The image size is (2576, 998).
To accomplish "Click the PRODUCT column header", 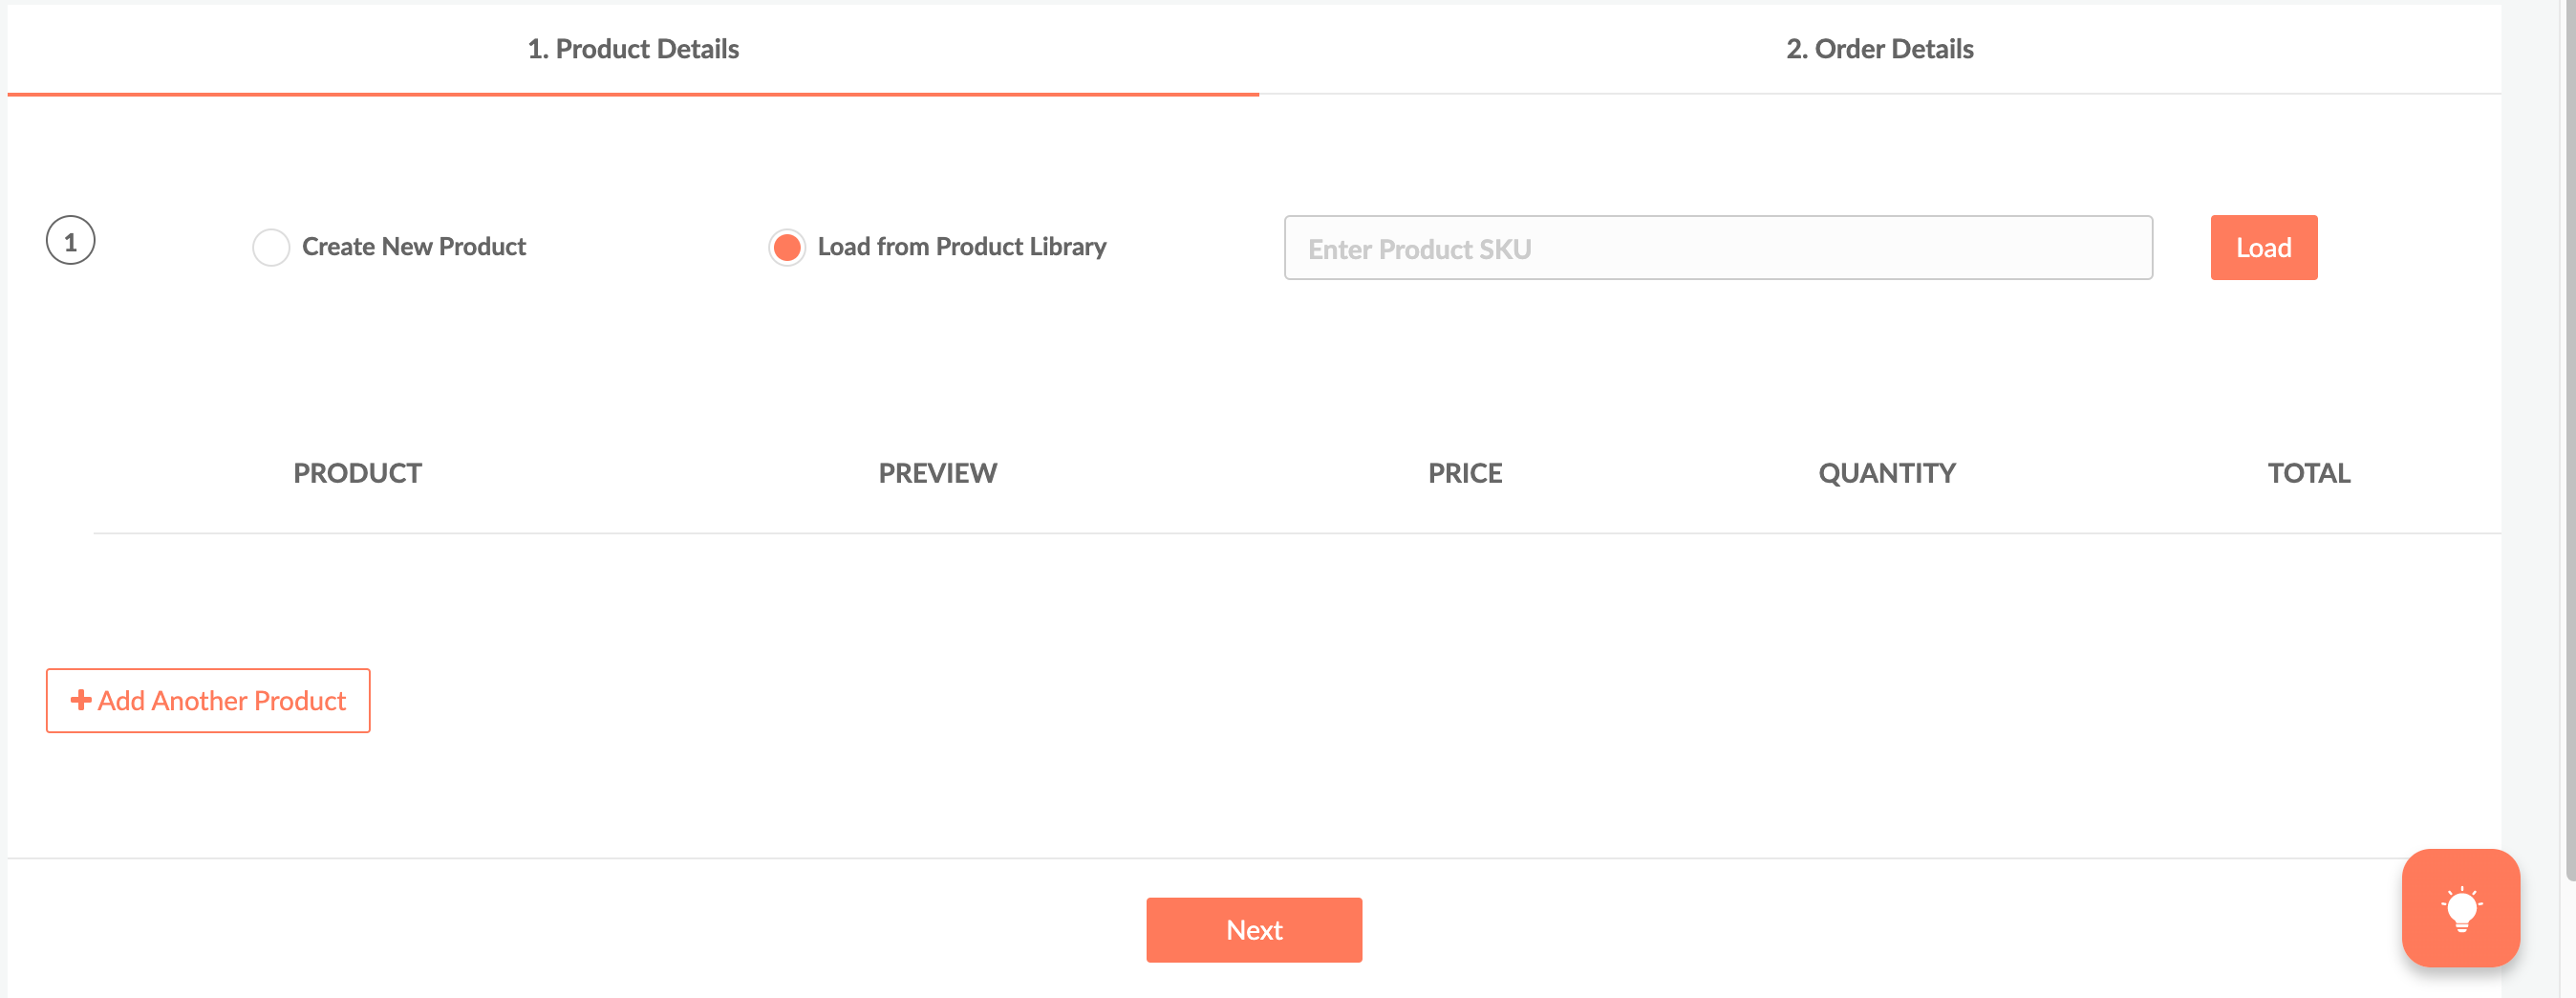I will point(357,473).
